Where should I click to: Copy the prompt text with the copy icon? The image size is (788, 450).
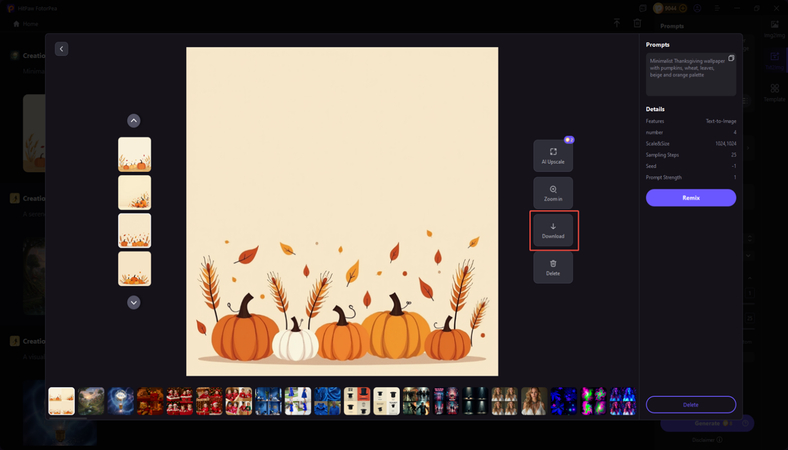[731, 58]
